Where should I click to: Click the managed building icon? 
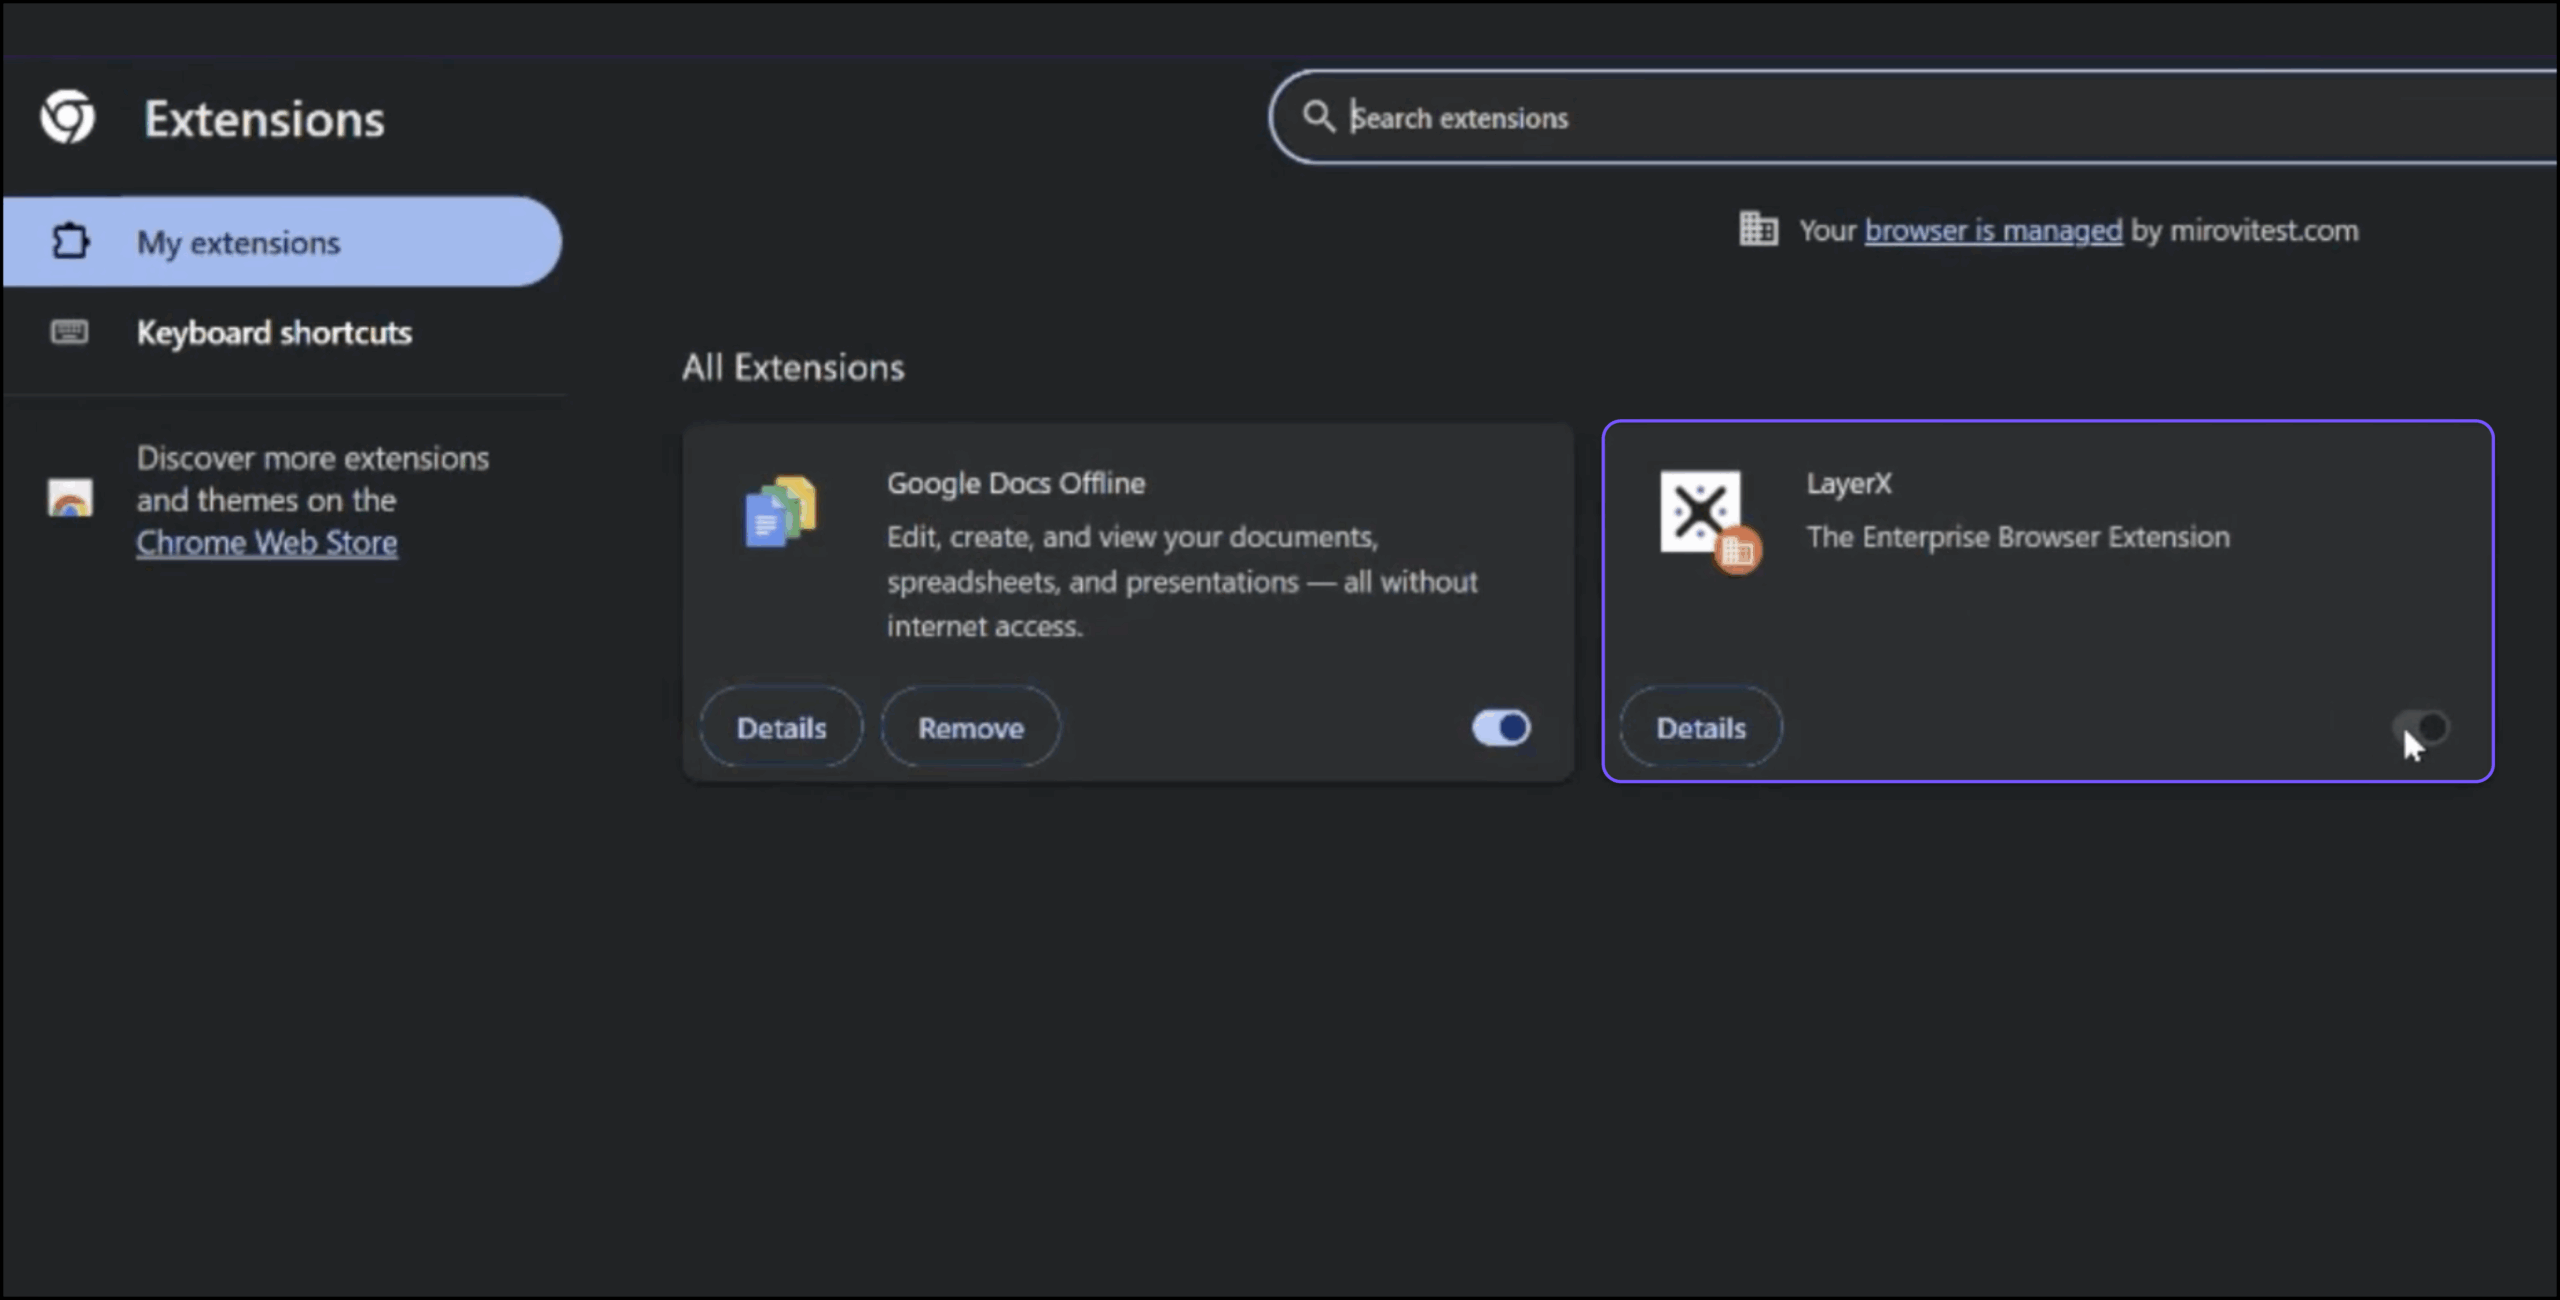click(x=1757, y=229)
